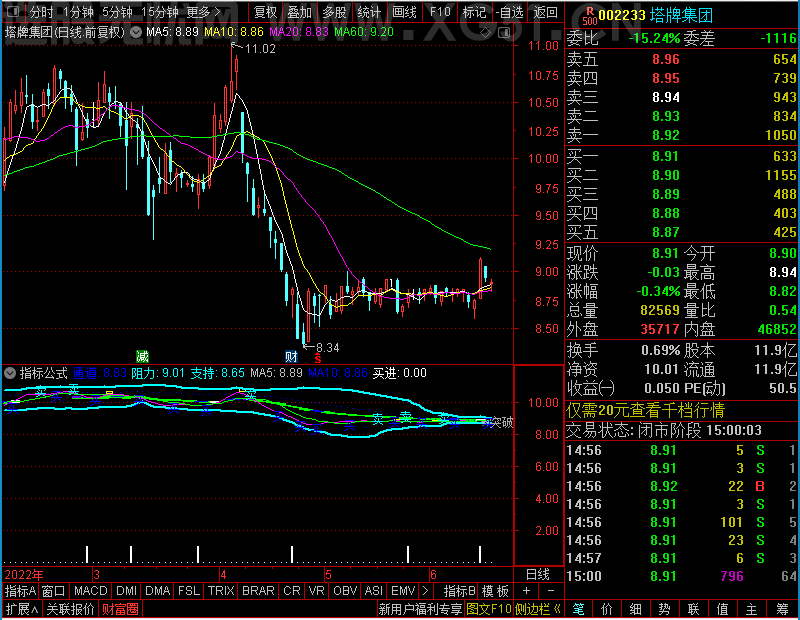The height and width of the screenshot is (620, 800).
Task: Open the 扩展 expander at the bottom
Action: pos(22,609)
